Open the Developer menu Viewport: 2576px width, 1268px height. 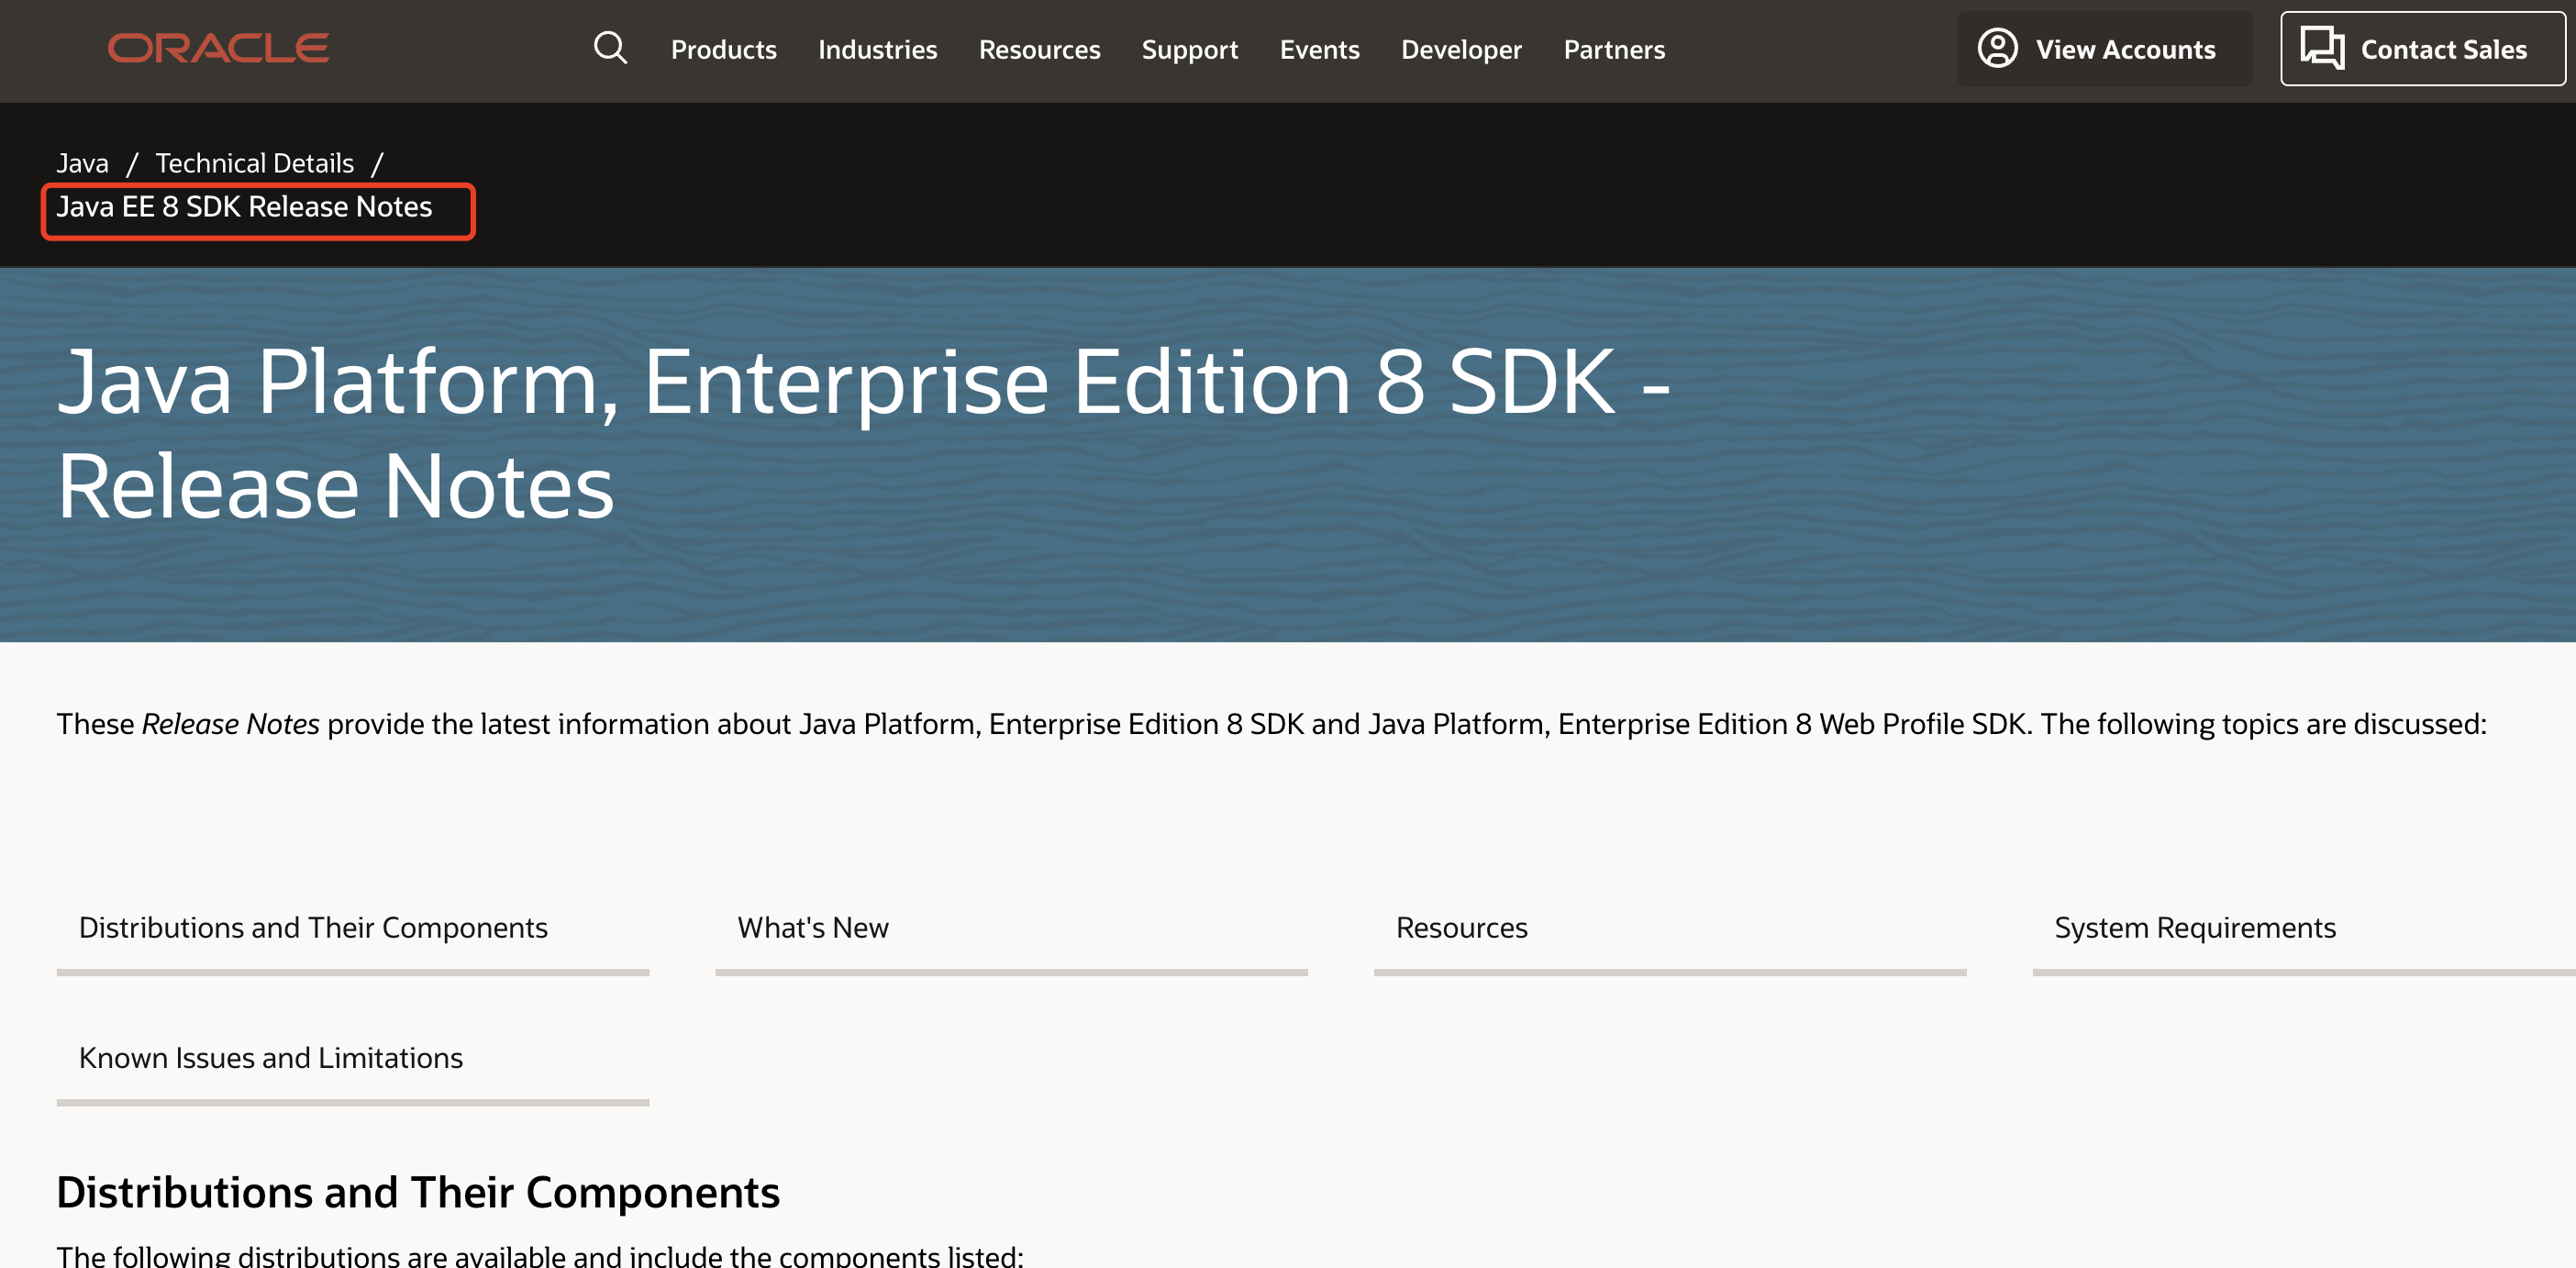(x=1461, y=49)
